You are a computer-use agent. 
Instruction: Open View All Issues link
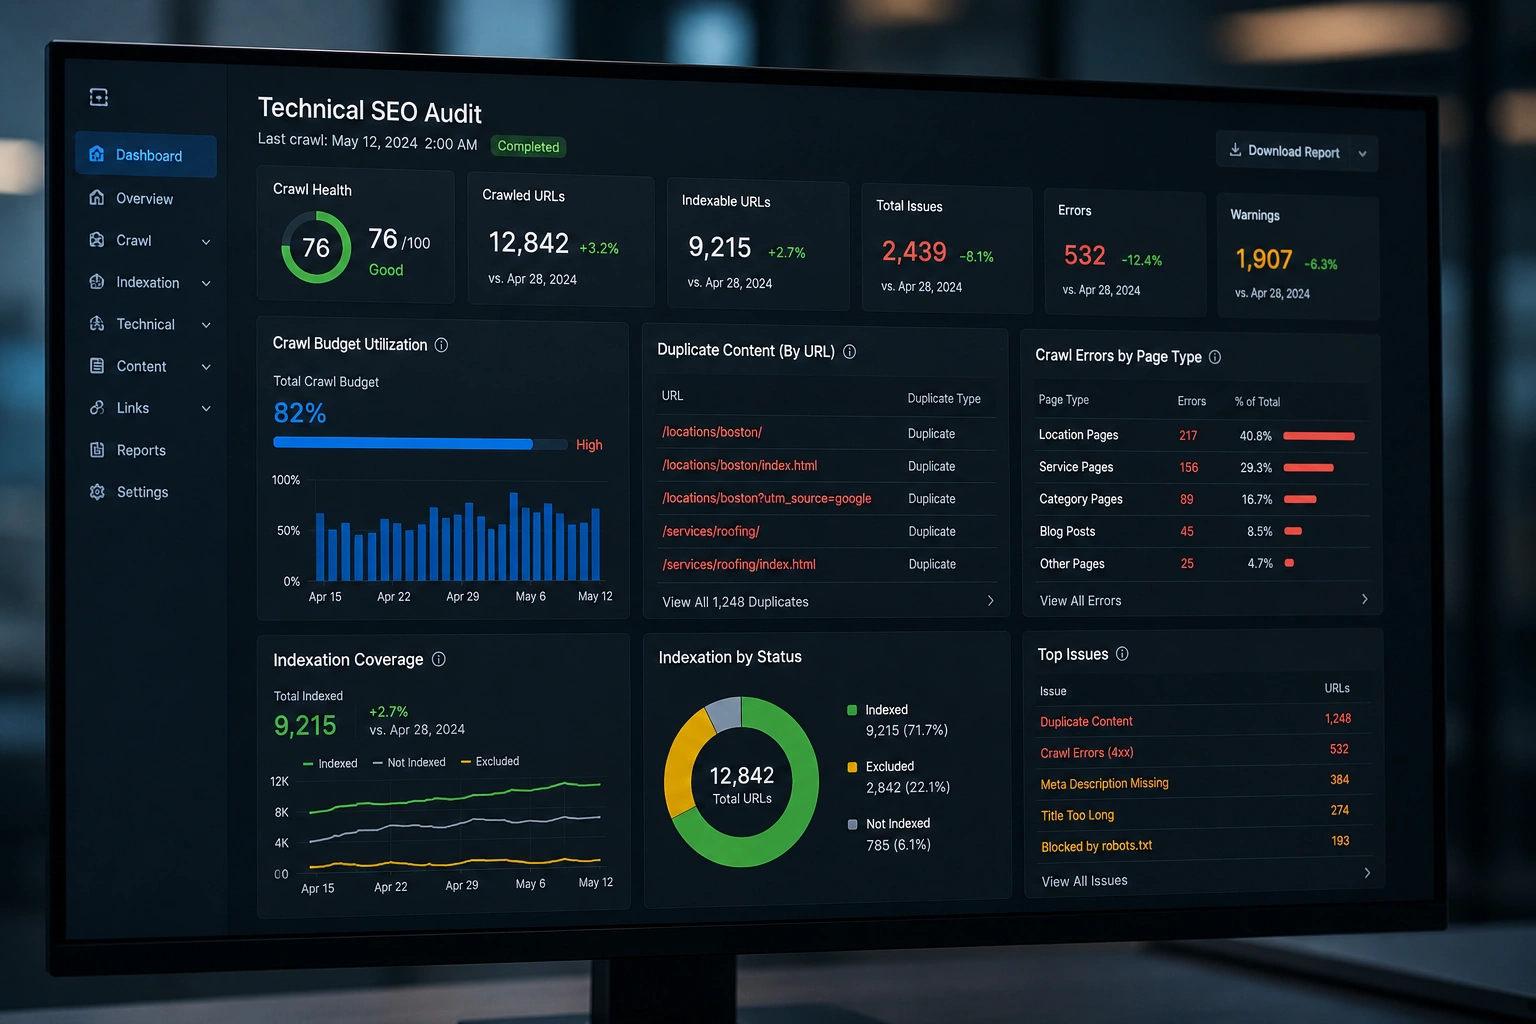click(x=1084, y=881)
